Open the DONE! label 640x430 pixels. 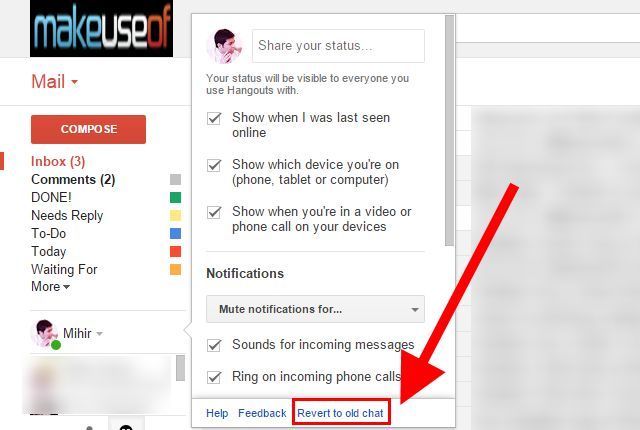point(51,197)
